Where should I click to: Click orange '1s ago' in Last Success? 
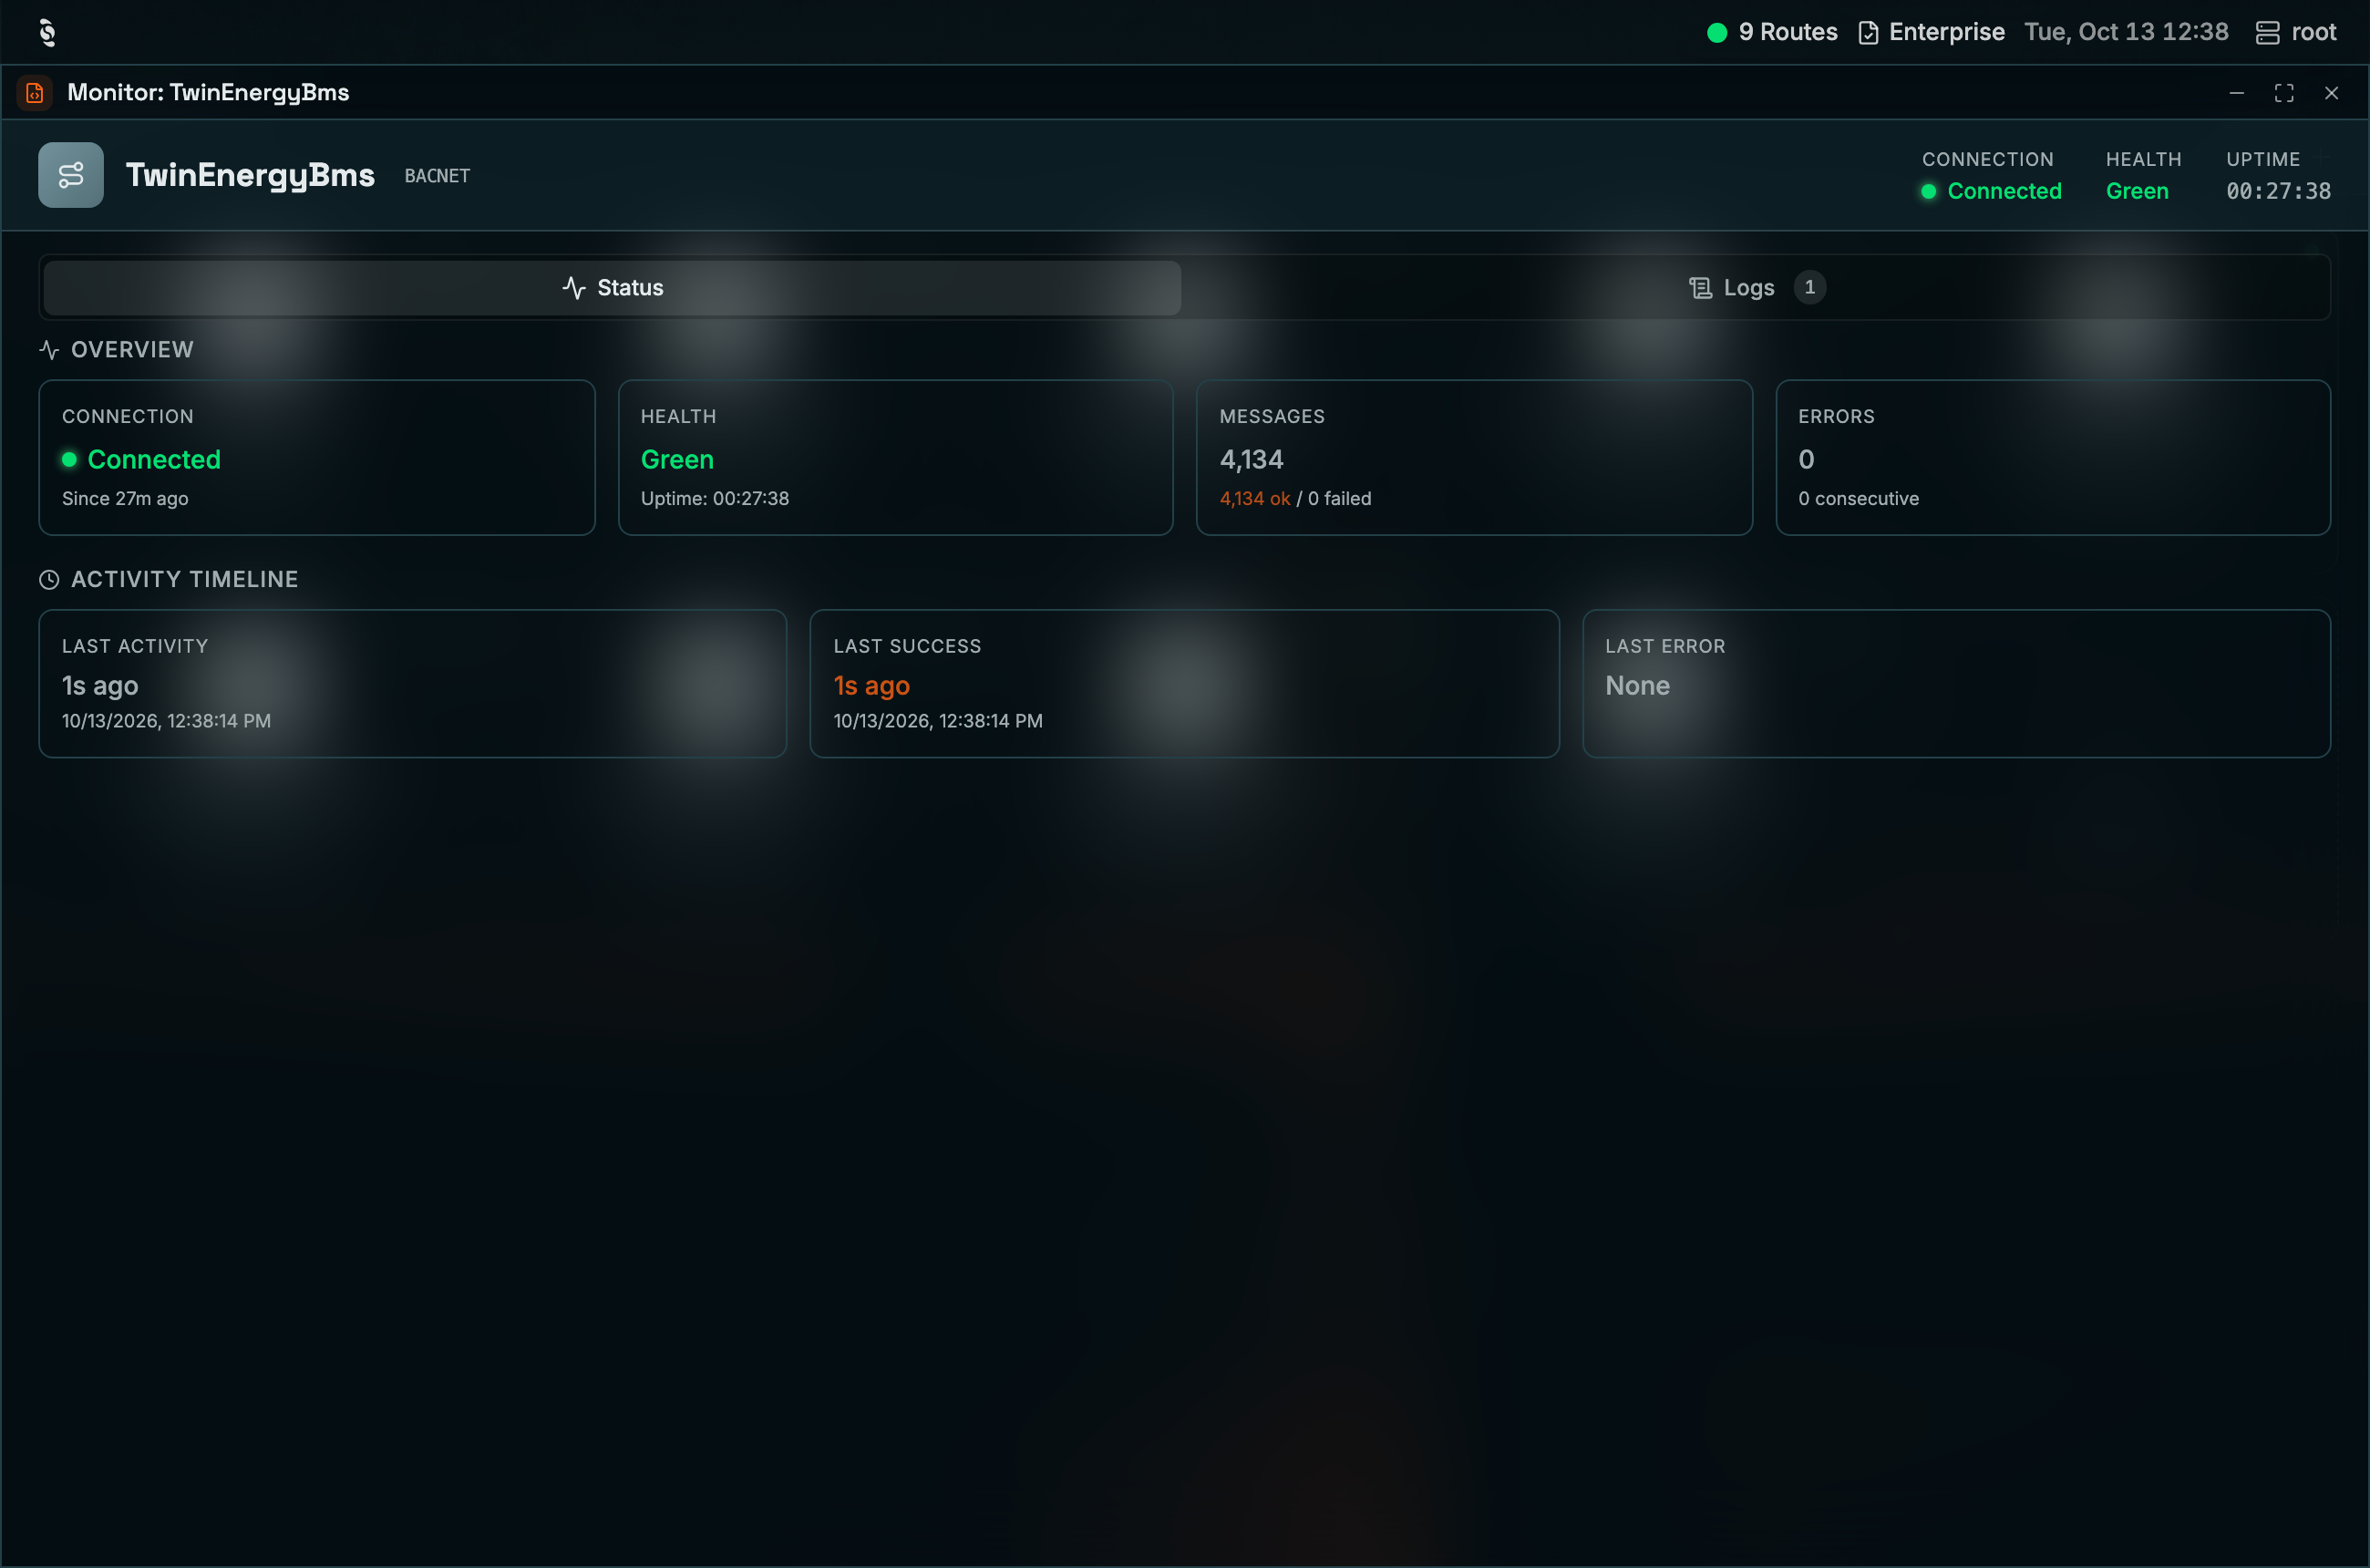[872, 686]
